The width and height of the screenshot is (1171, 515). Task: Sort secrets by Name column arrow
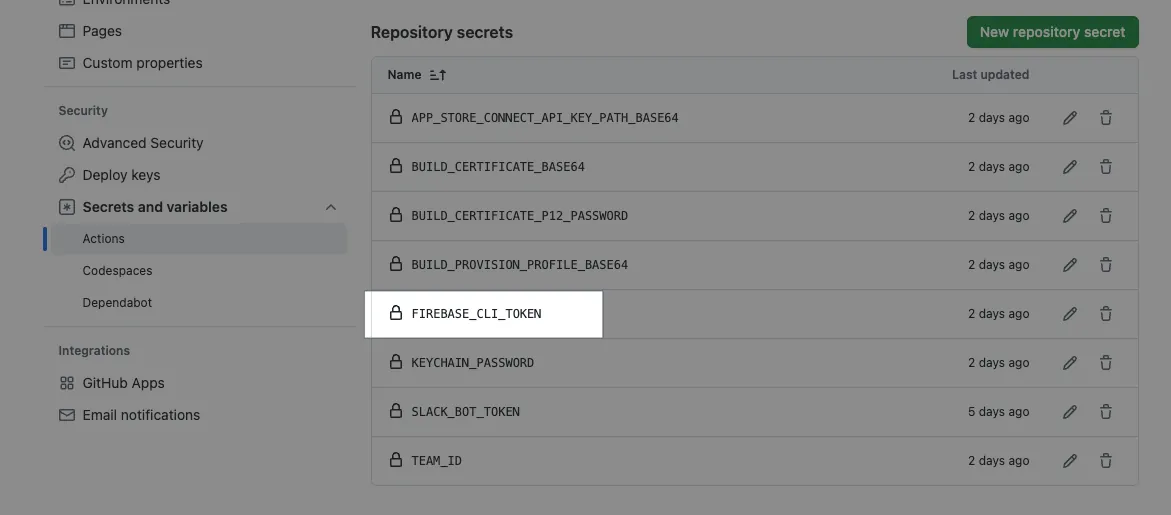[x=438, y=75]
